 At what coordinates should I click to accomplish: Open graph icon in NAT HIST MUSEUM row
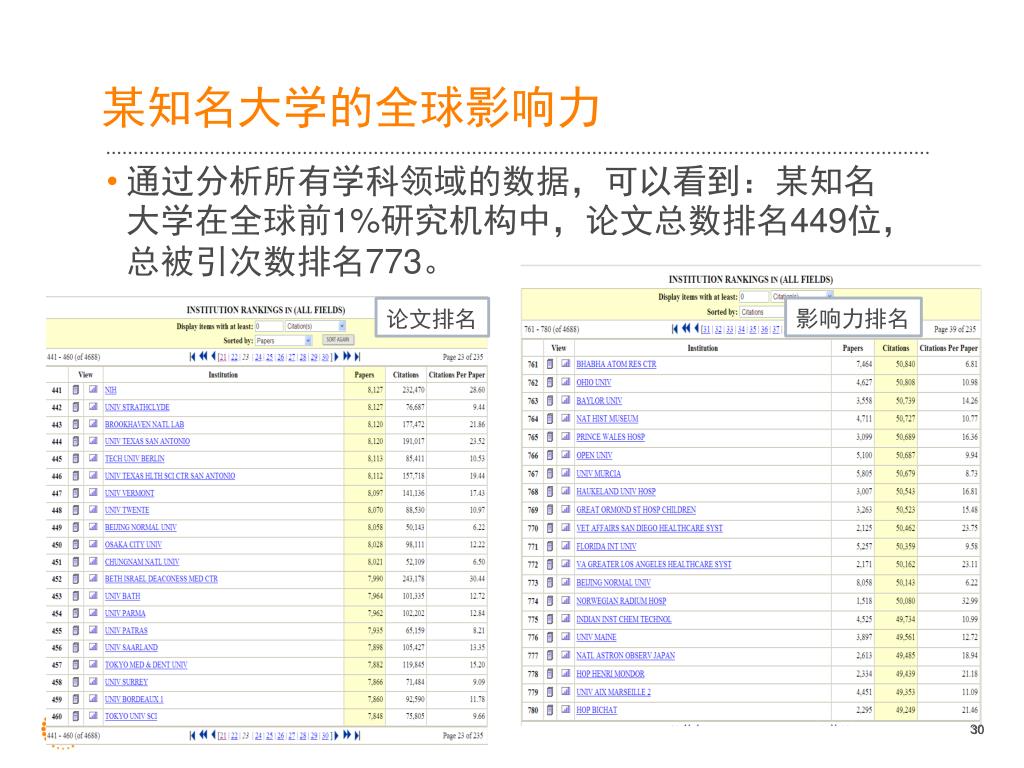pos(566,418)
